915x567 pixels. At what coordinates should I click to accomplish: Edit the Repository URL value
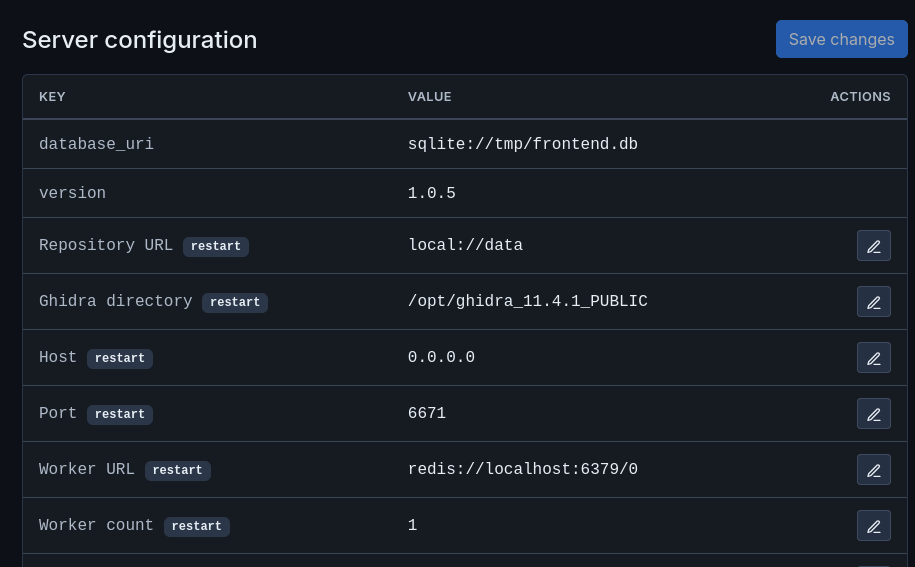874,246
